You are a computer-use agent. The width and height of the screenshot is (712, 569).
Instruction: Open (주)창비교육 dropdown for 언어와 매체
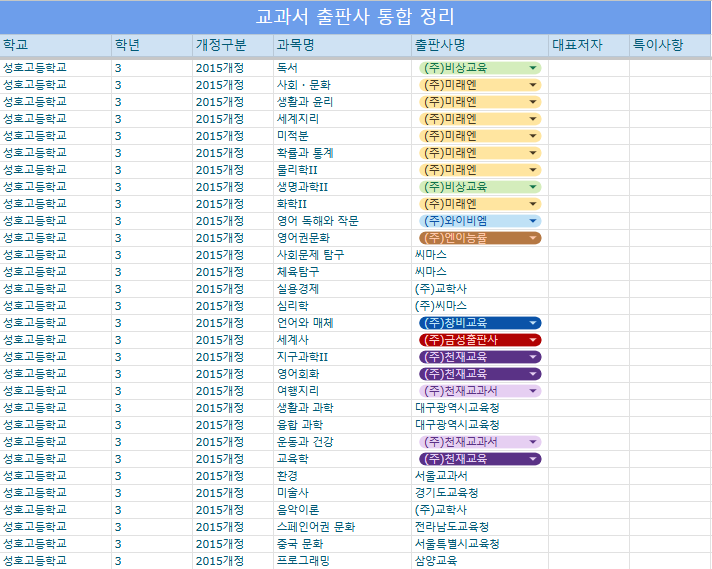533,323
